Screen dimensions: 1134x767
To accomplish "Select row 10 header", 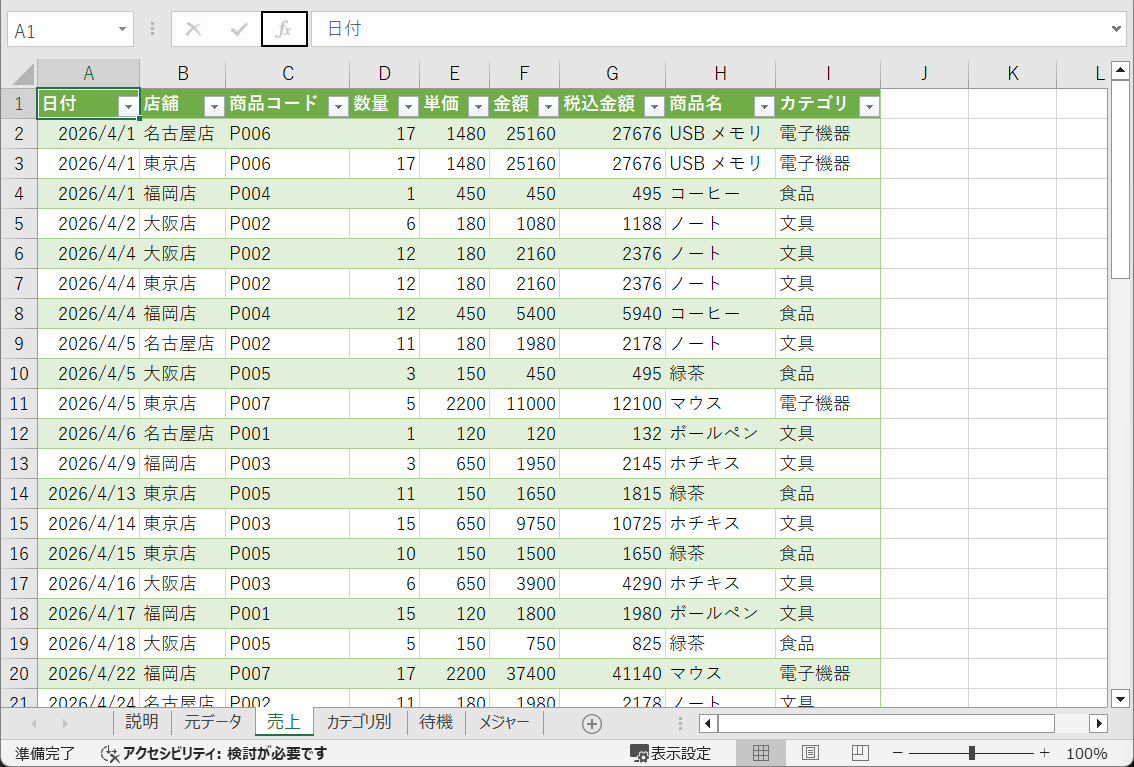I will coord(19,374).
